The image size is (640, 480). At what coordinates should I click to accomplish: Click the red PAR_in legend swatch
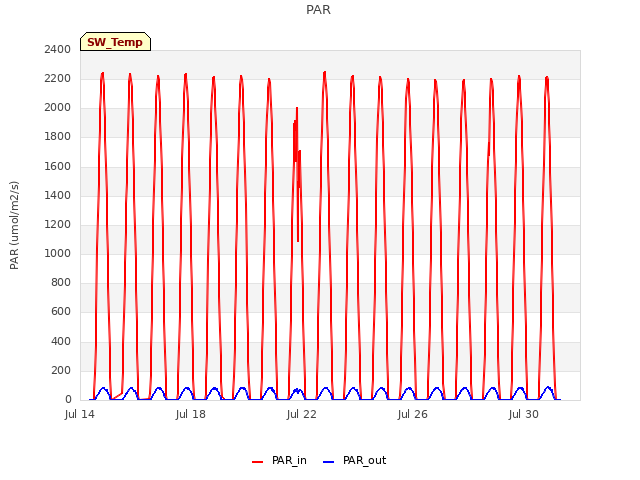point(258,462)
